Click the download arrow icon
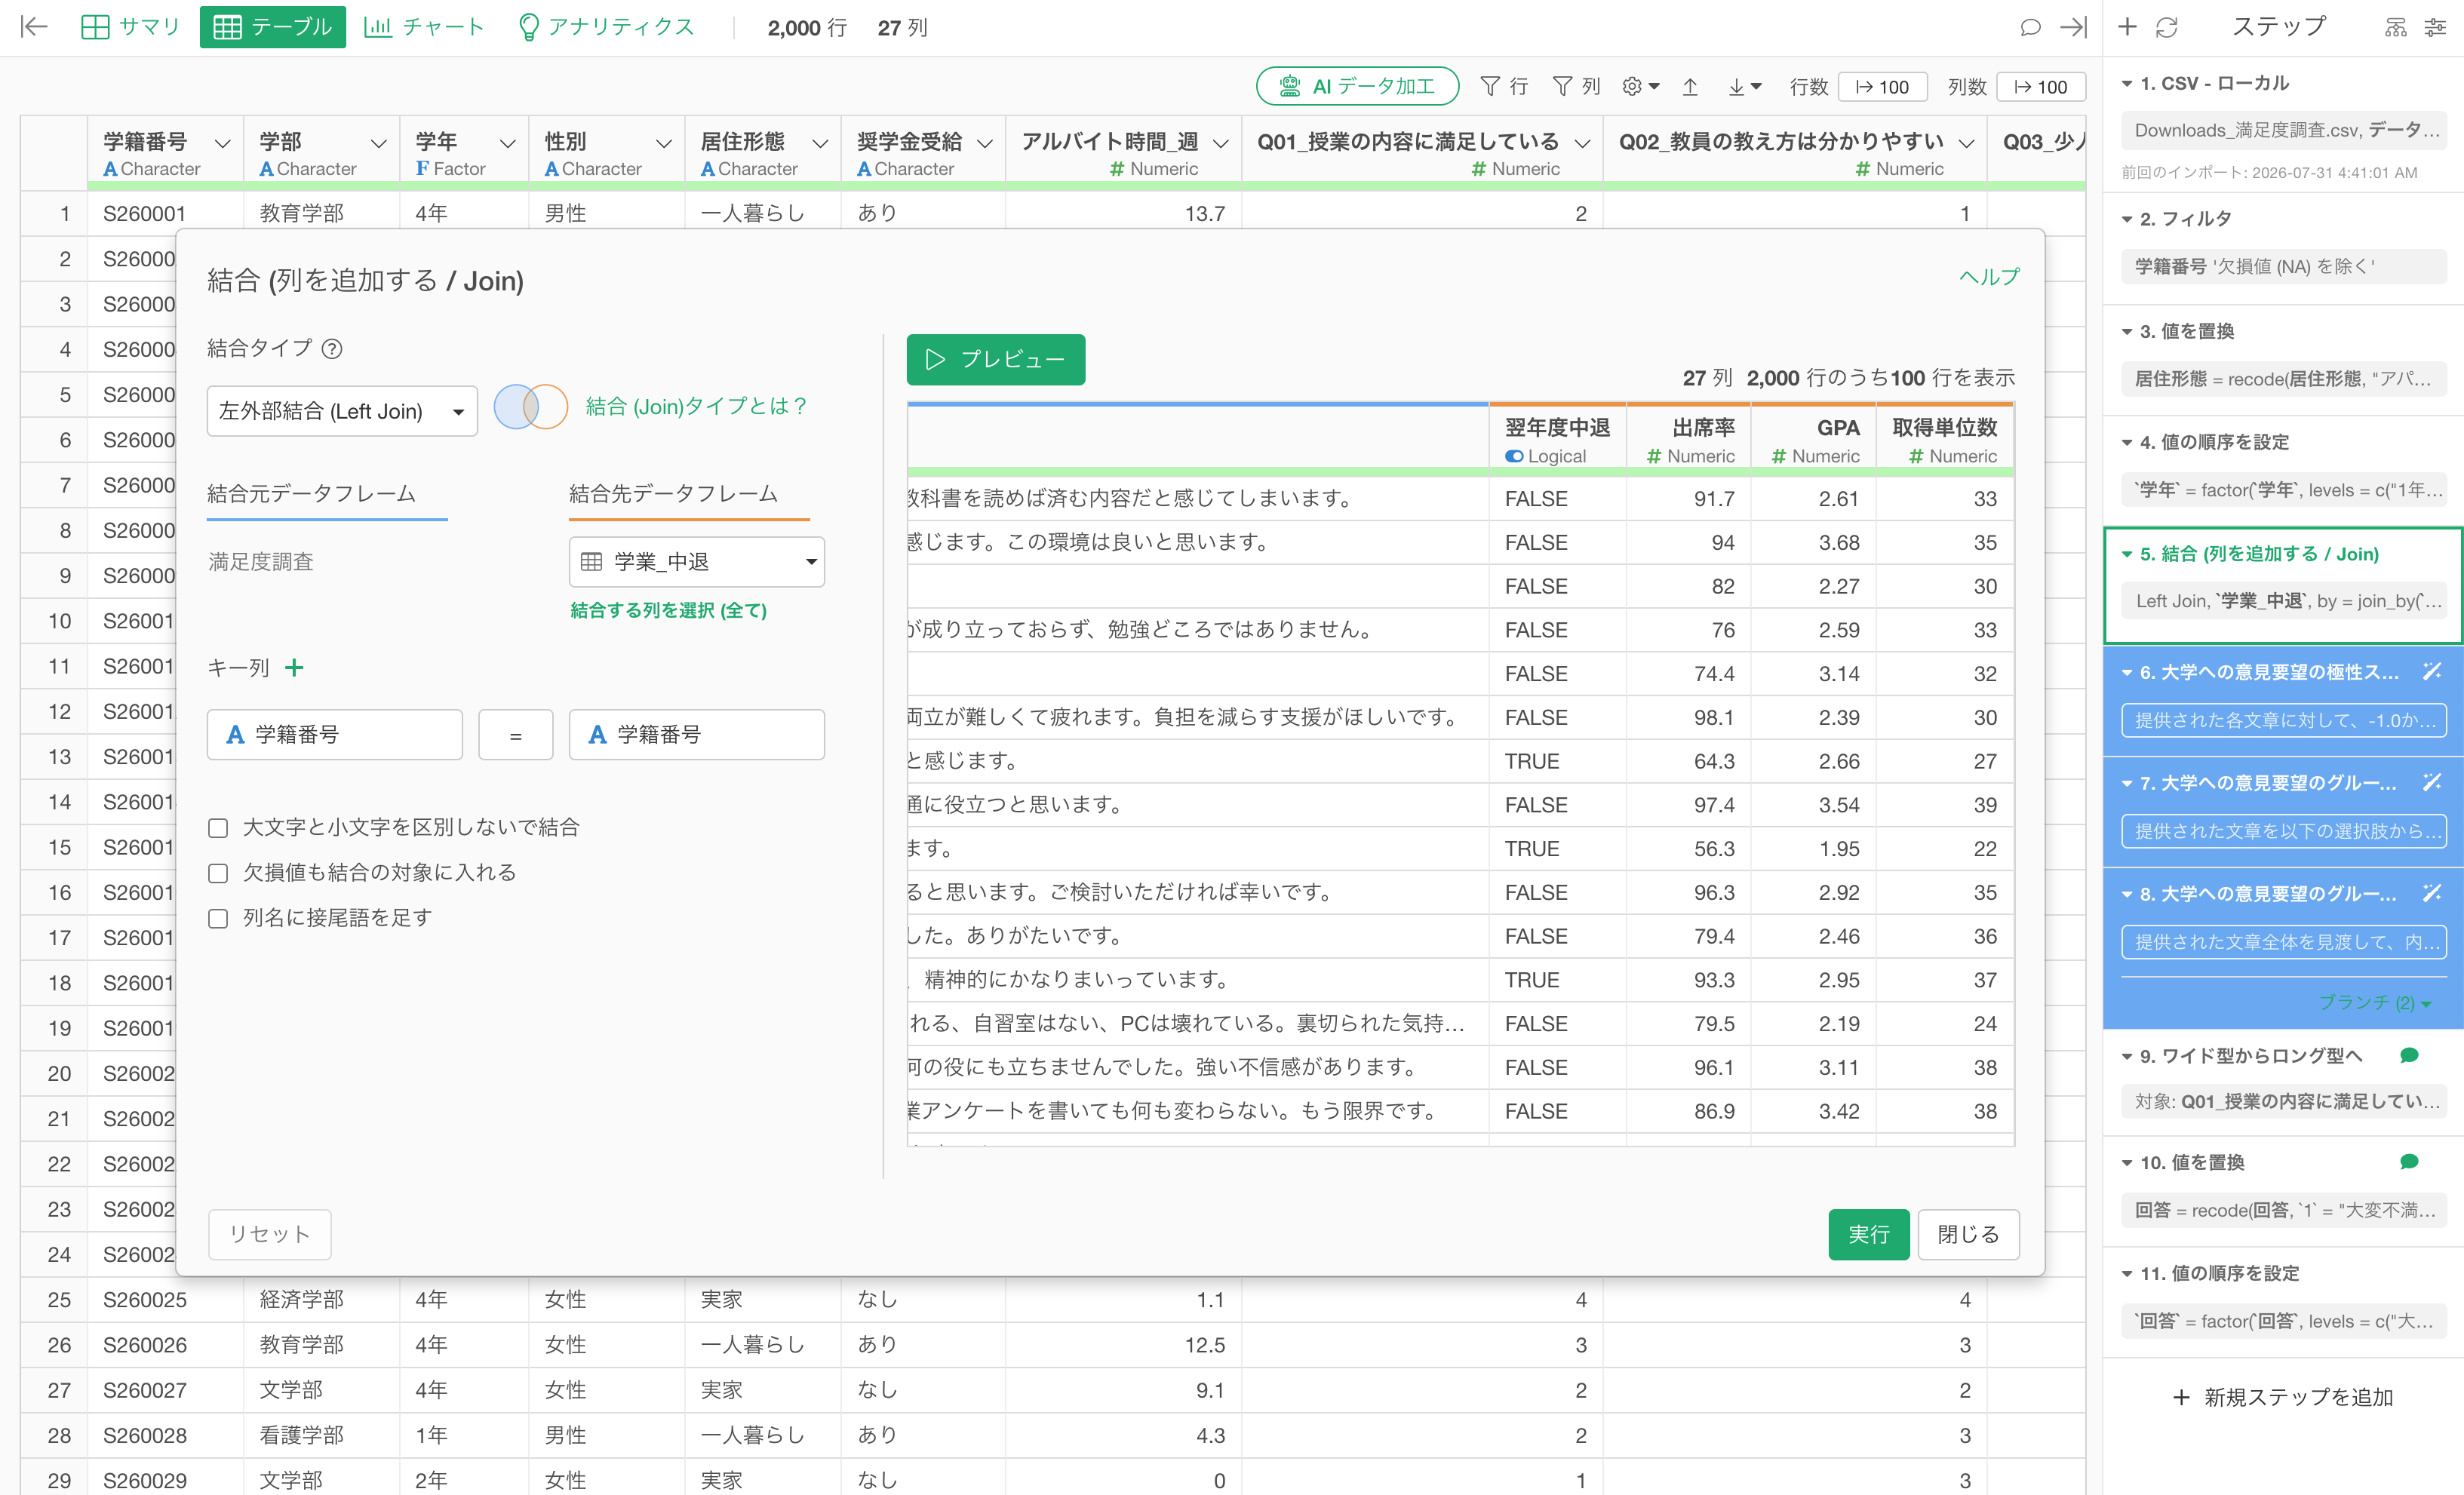 tap(1745, 87)
